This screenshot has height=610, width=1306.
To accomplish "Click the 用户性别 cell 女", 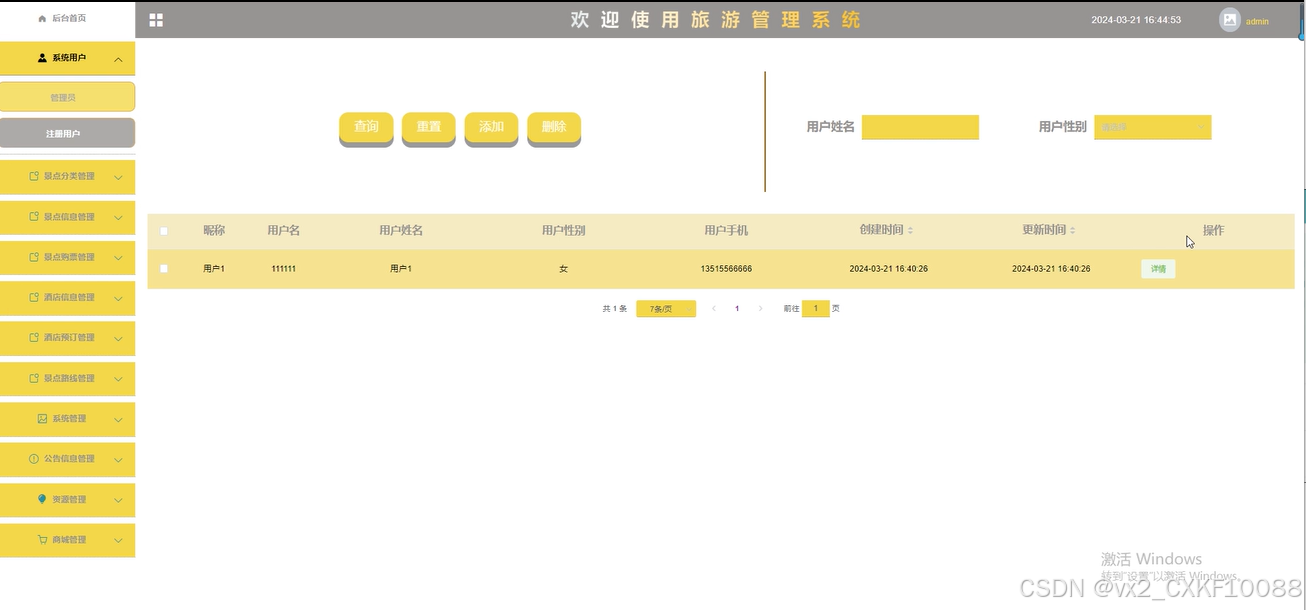I will click(x=563, y=269).
